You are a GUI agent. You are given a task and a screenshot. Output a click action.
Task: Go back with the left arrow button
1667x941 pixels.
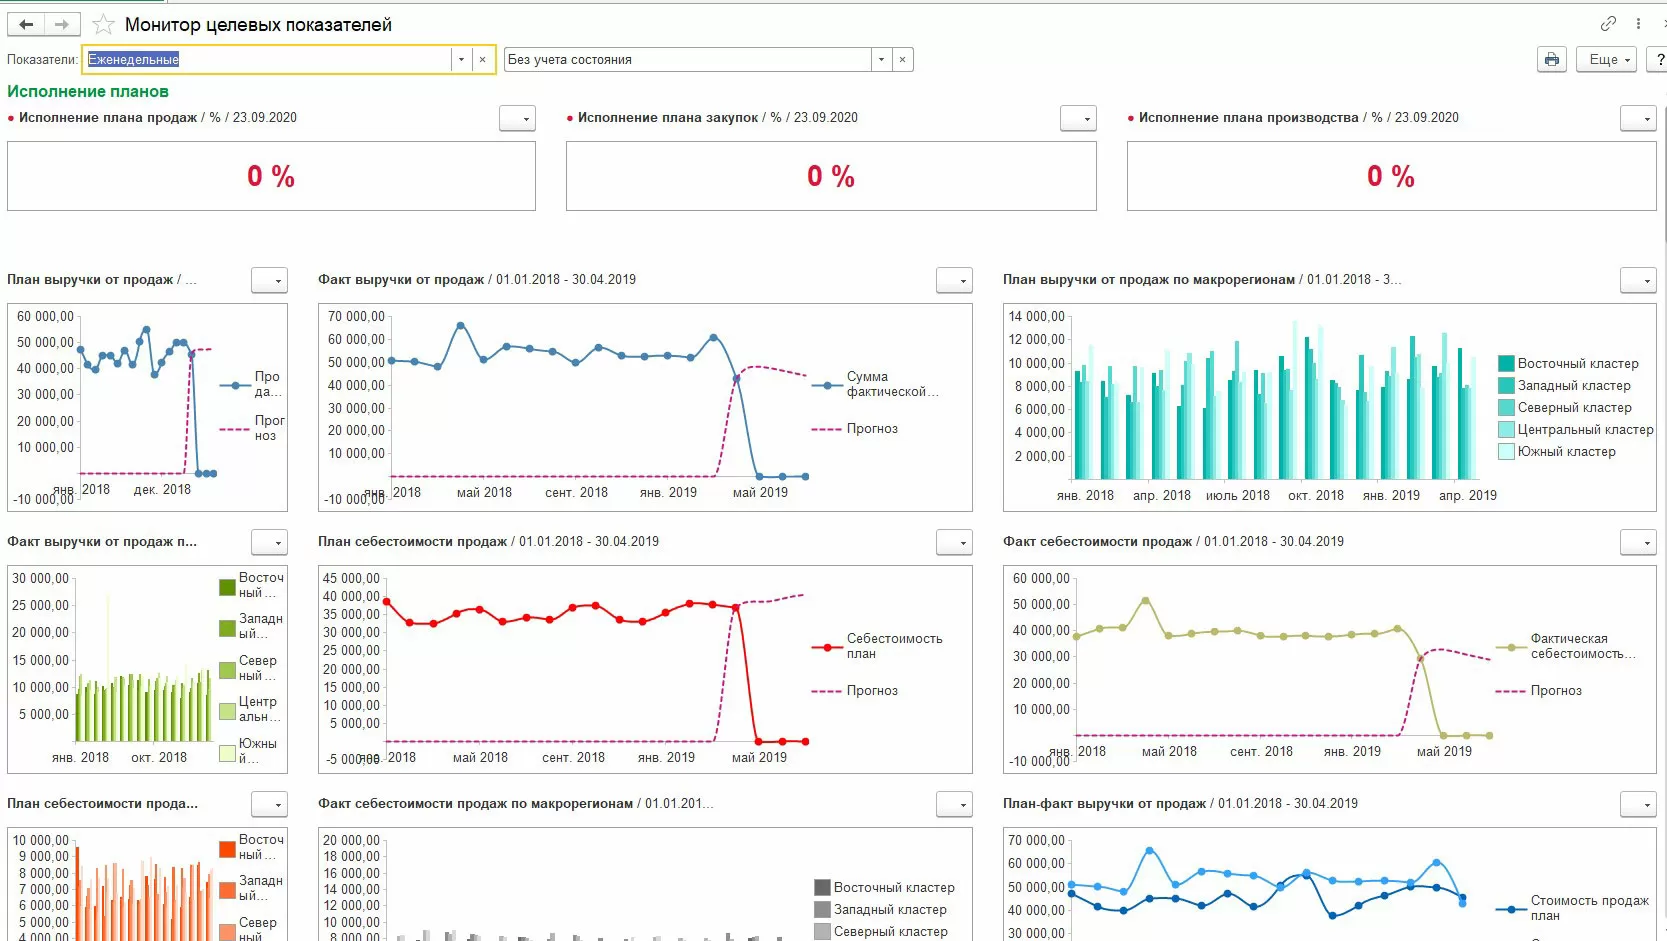point(26,24)
